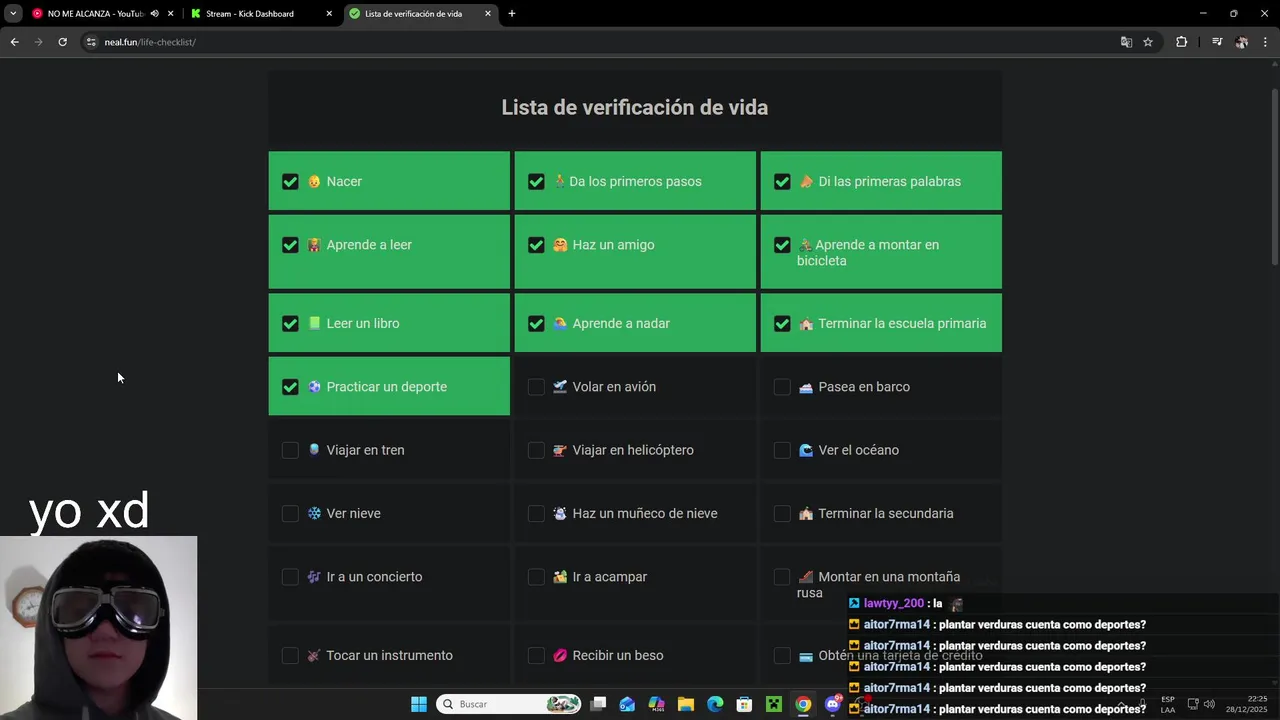This screenshot has width=1280, height=720.
Task: Uncheck Aprende a montar en bicicleta
Action: (x=782, y=244)
